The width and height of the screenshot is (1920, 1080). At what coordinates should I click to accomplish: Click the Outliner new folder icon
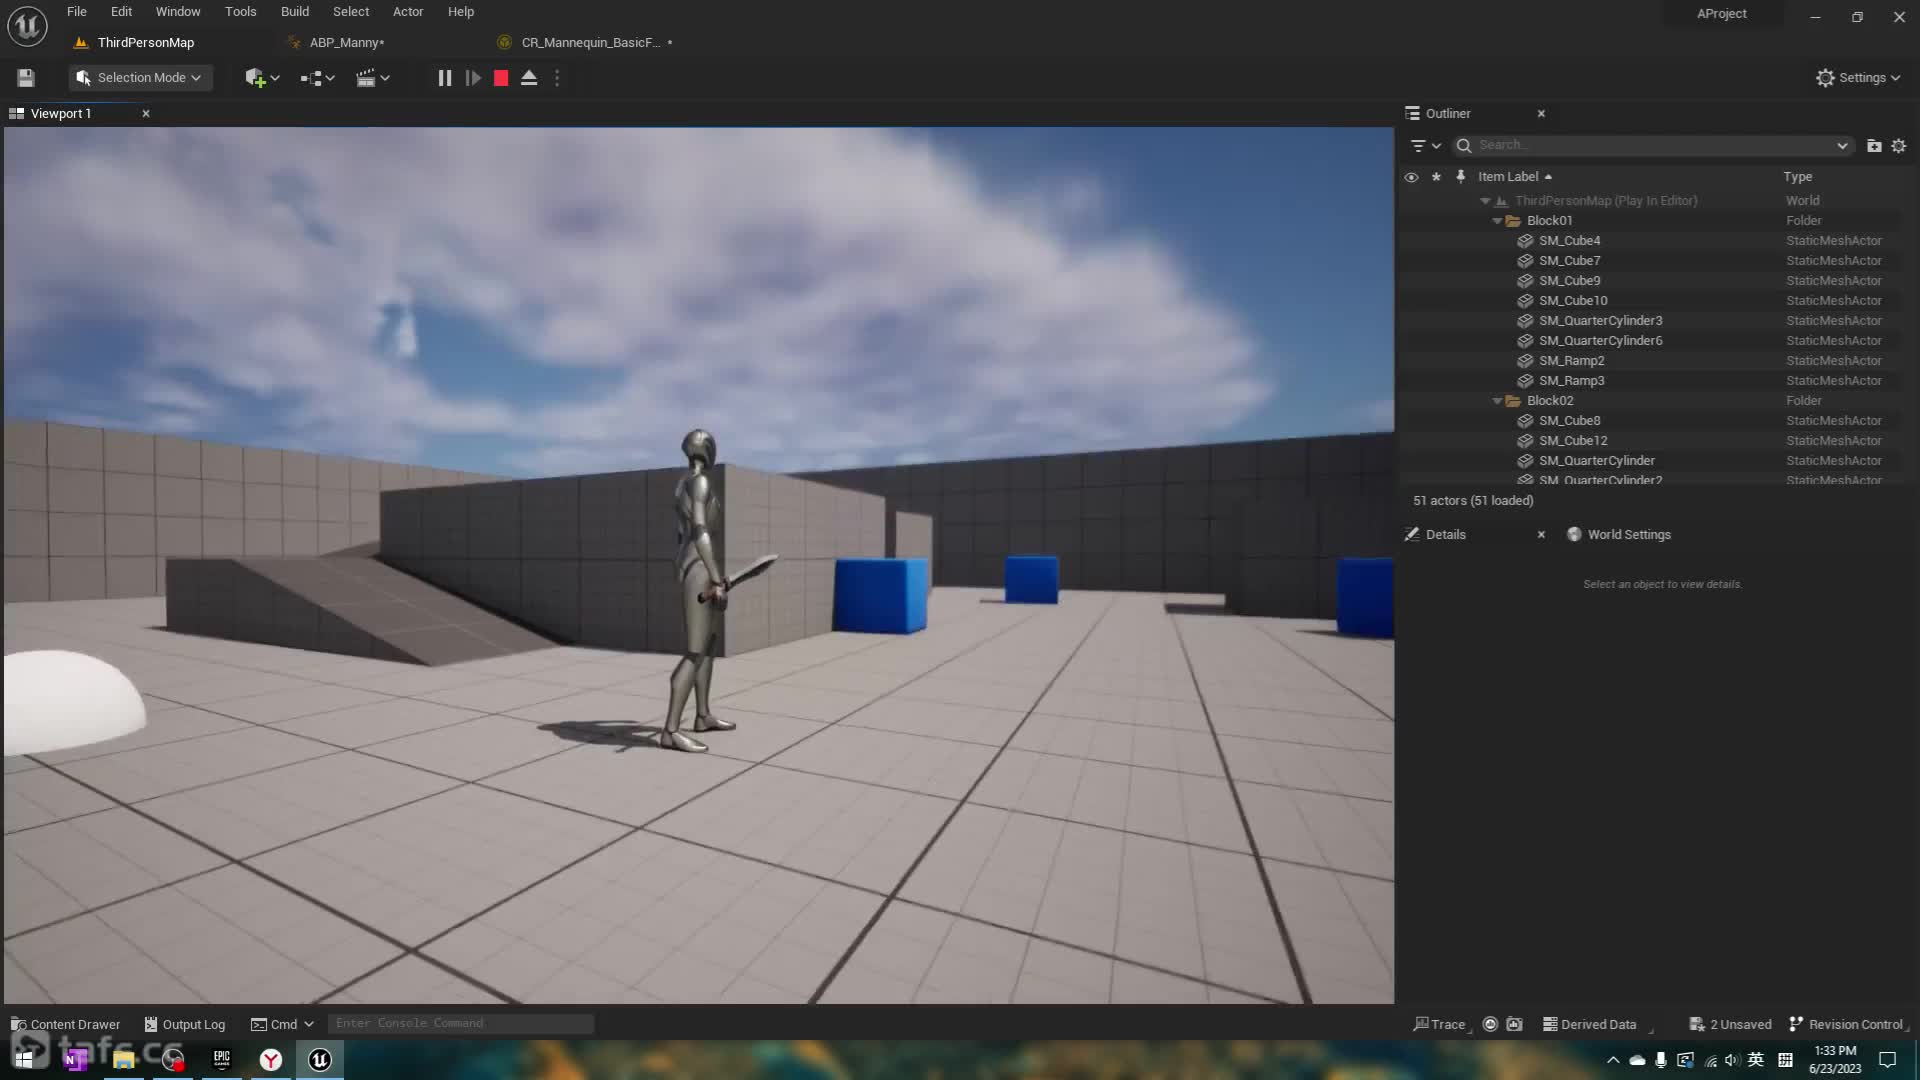tap(1874, 146)
